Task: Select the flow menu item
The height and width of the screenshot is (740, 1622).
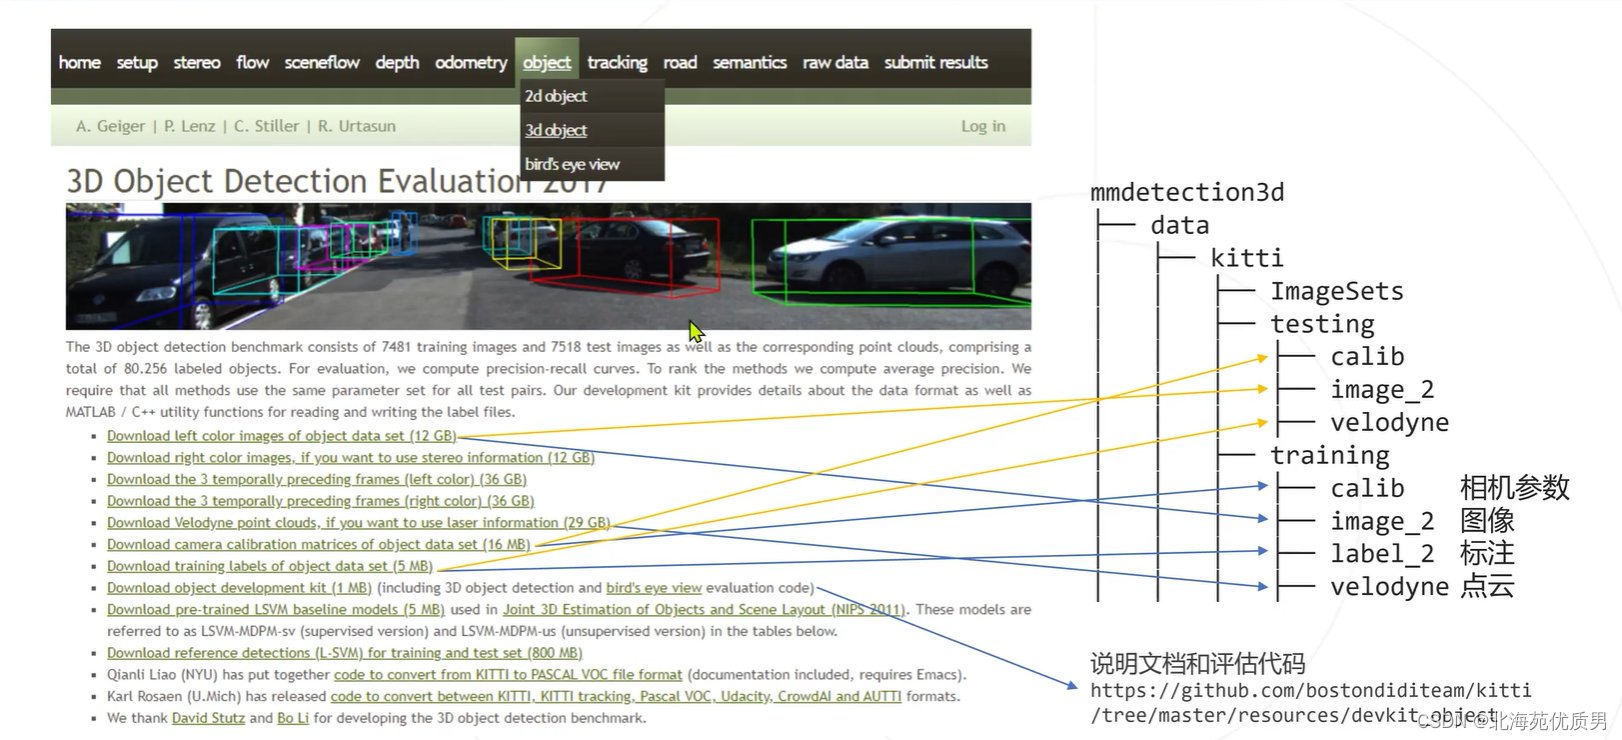Action: click(x=253, y=62)
